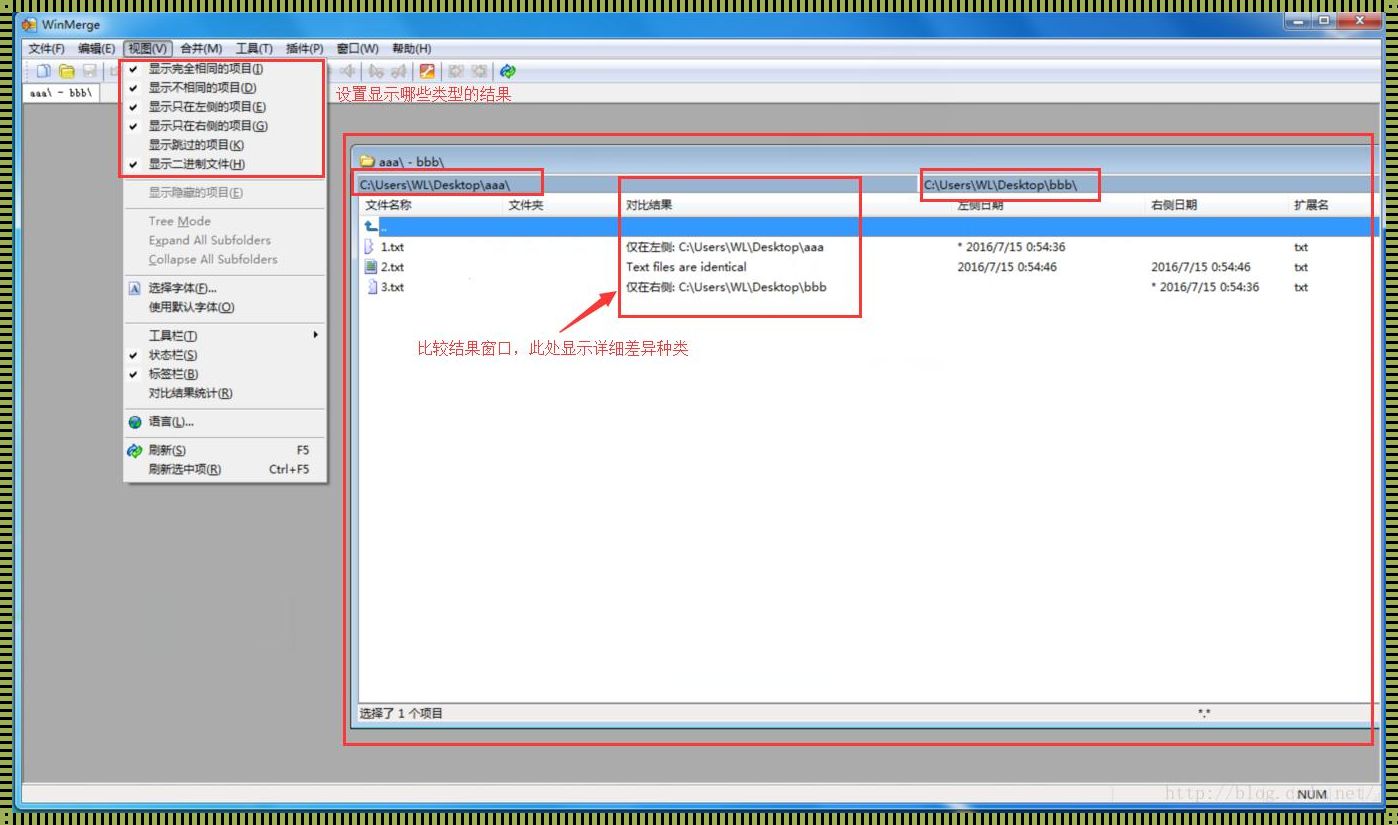1398x825 pixels.
Task: Open the 帮助(H) menu
Action: [411, 48]
